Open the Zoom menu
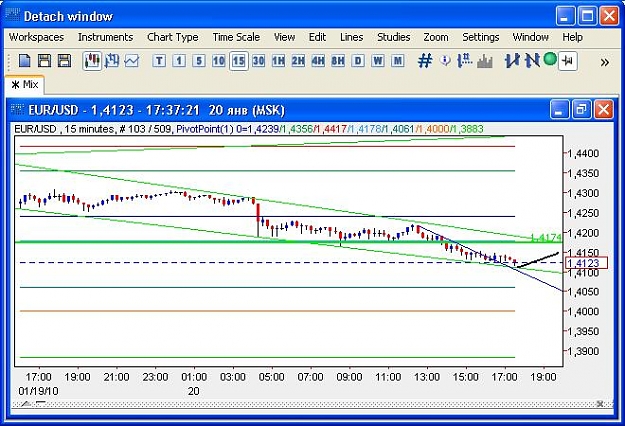The width and height of the screenshot is (625, 426). 436,37
